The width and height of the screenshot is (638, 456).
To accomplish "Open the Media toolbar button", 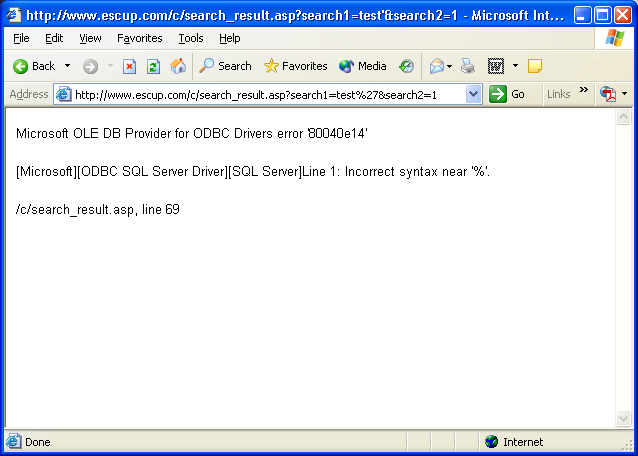I will (x=363, y=66).
